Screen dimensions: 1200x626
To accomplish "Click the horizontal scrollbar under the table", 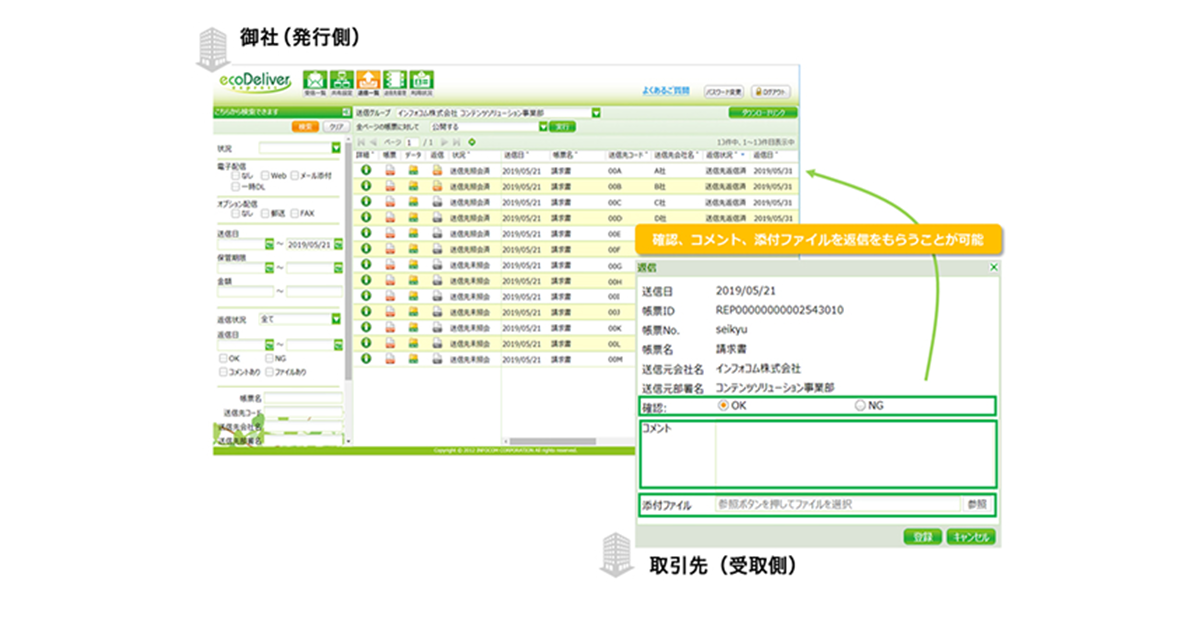I will (x=650, y=441).
